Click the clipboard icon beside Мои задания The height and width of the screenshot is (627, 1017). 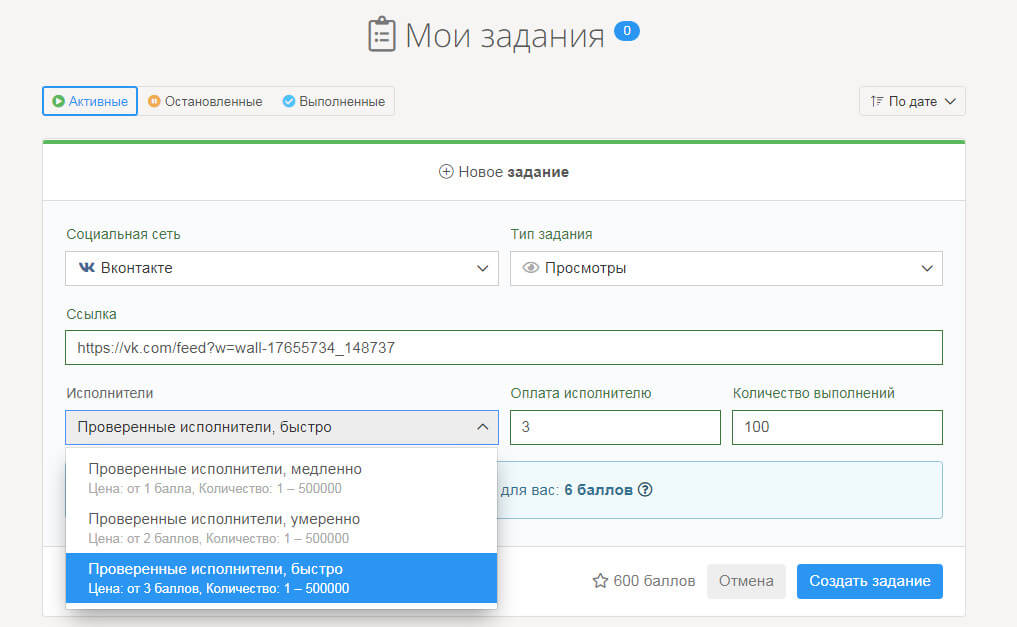tap(382, 35)
